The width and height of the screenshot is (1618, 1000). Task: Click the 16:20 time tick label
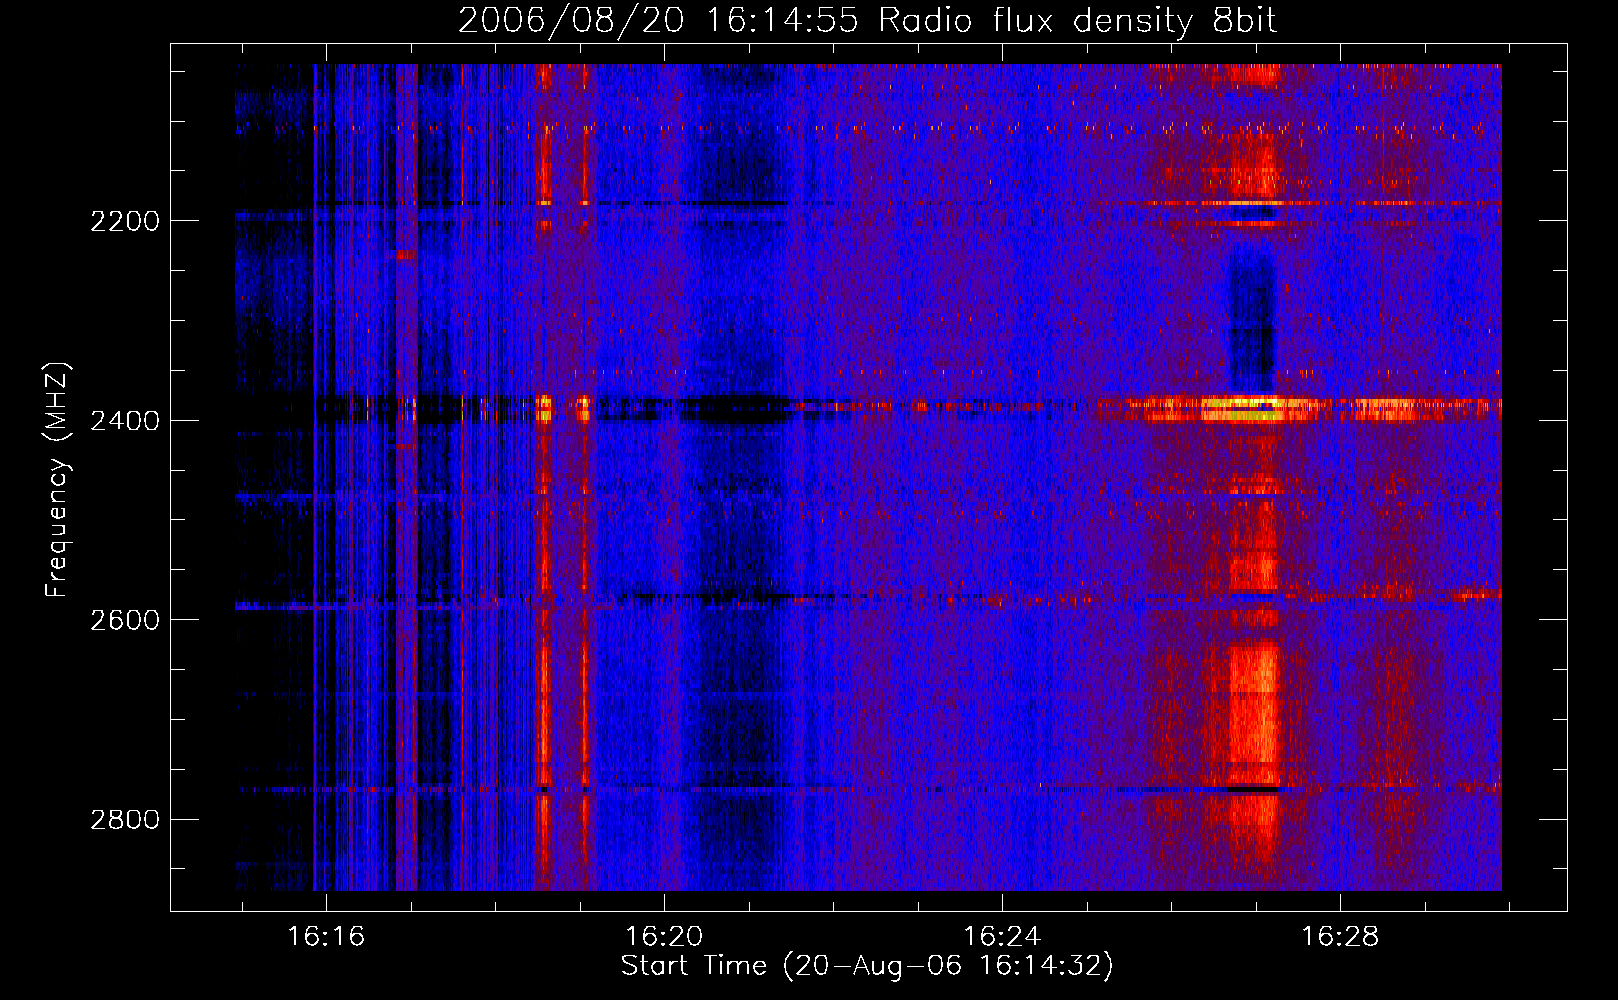point(664,937)
